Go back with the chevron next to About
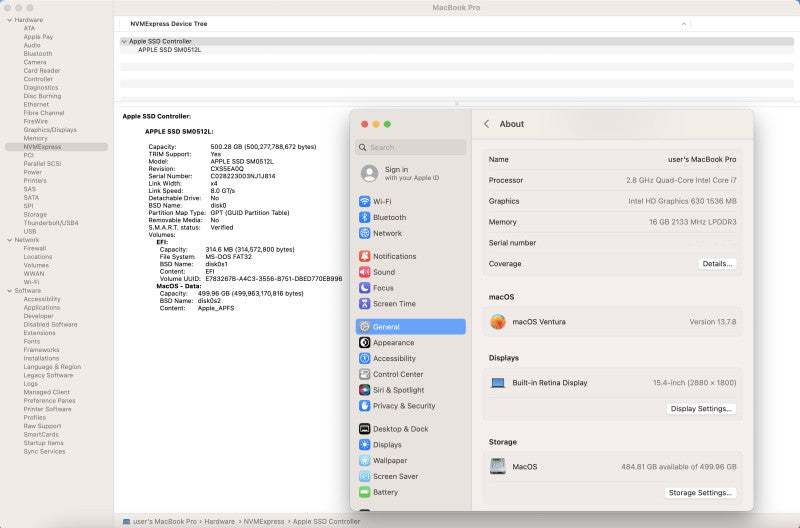This screenshot has height=528, width=800. point(486,124)
